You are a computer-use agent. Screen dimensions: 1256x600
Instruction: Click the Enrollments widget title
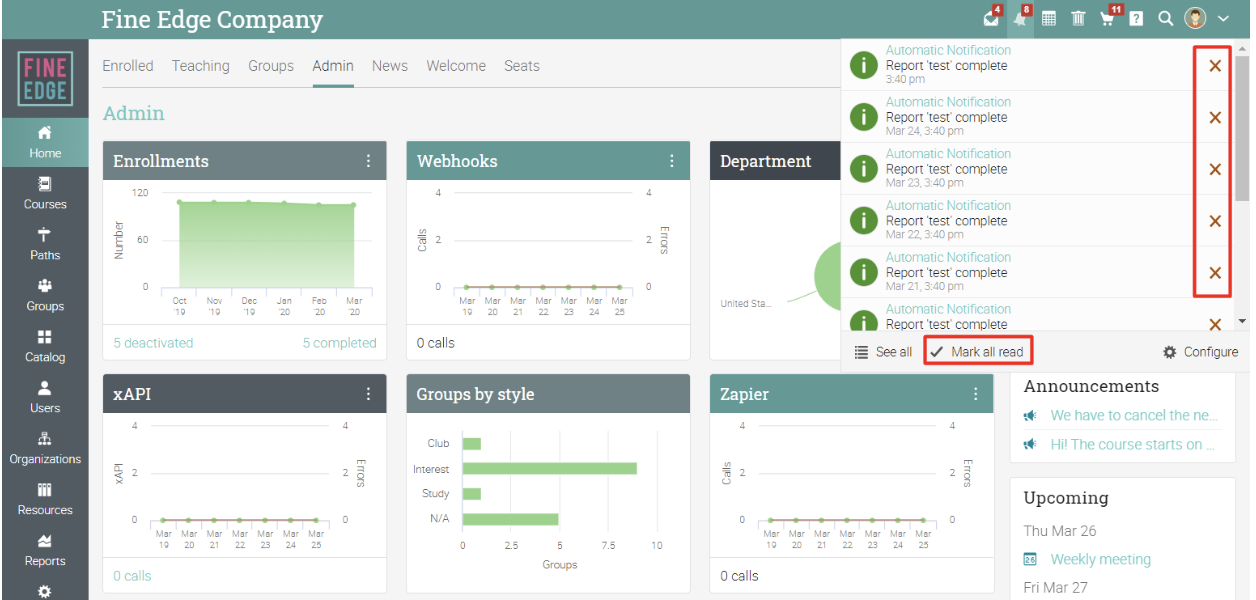coord(161,161)
